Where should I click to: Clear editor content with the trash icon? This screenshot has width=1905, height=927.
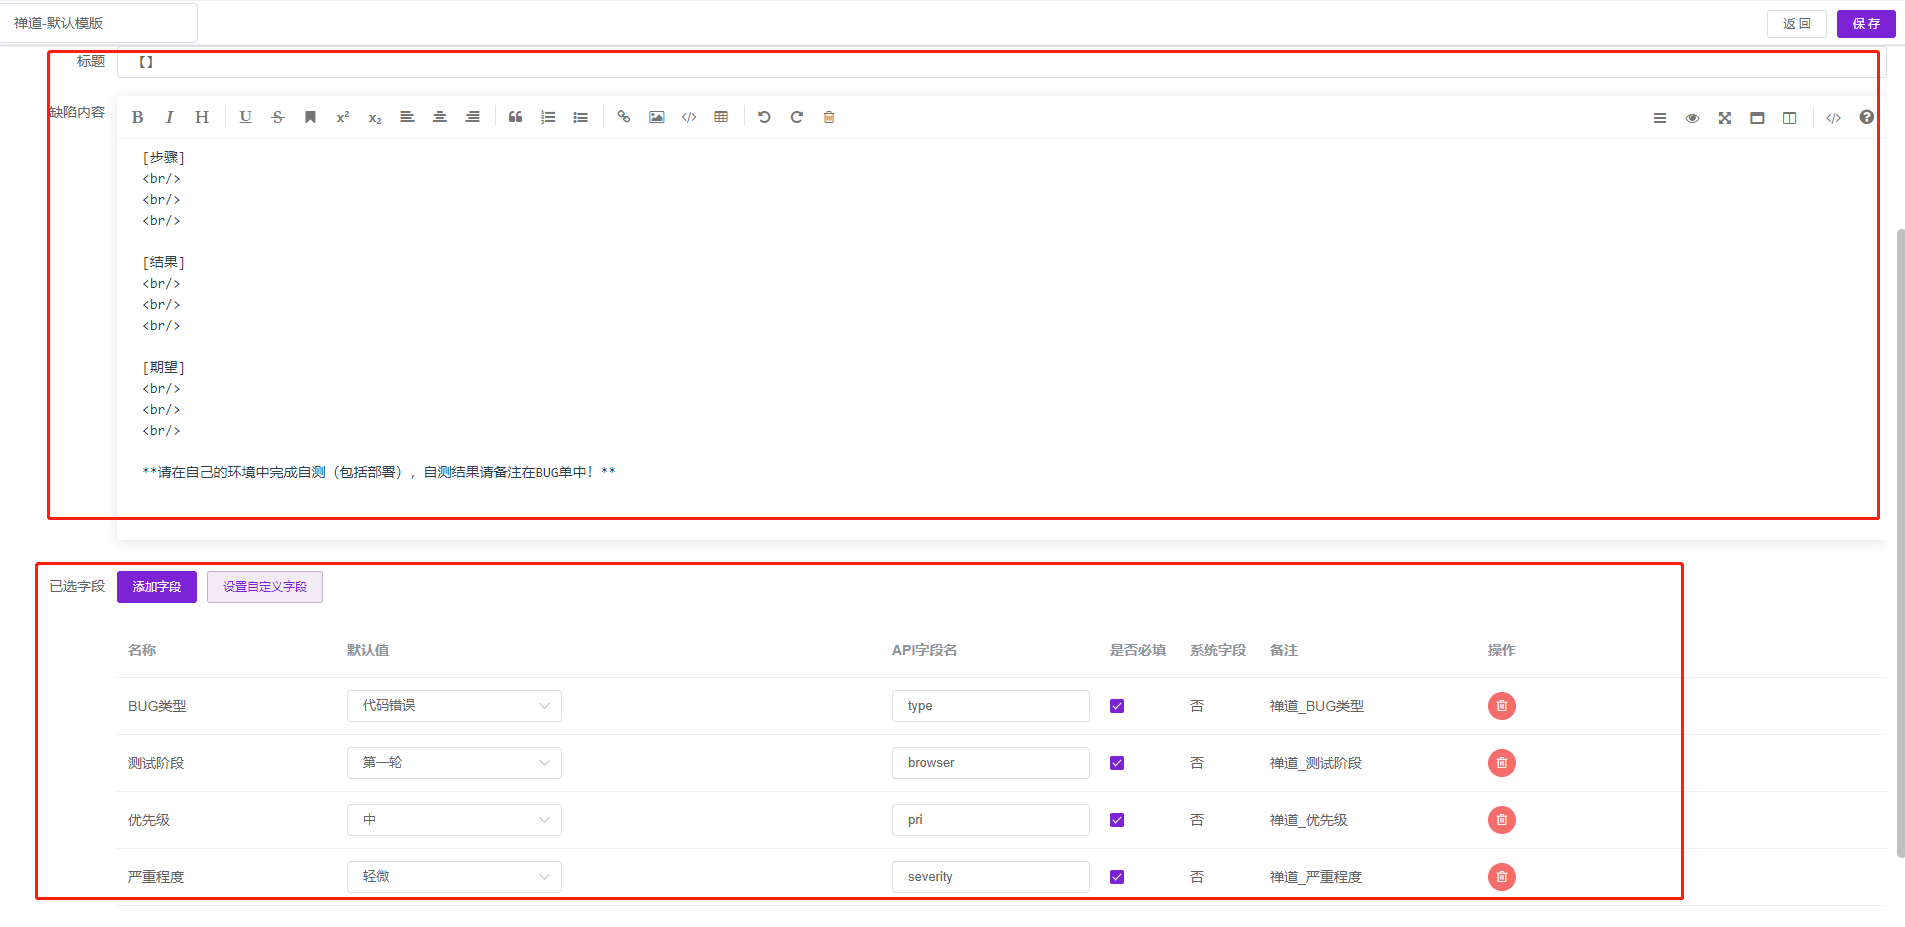click(x=829, y=117)
